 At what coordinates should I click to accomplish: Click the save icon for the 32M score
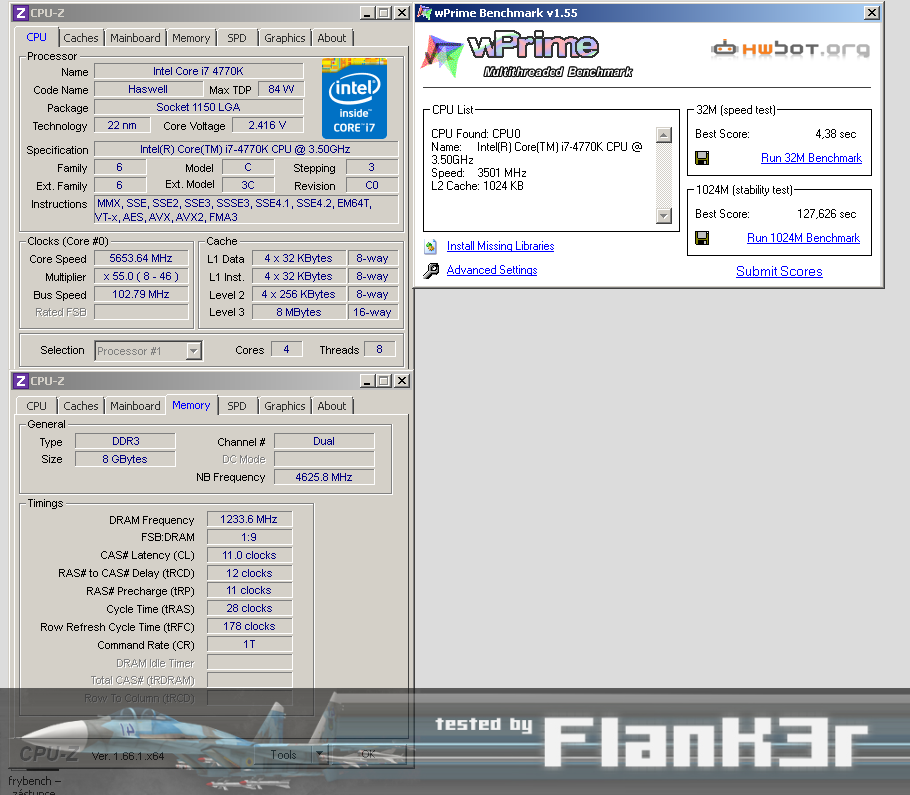point(702,158)
